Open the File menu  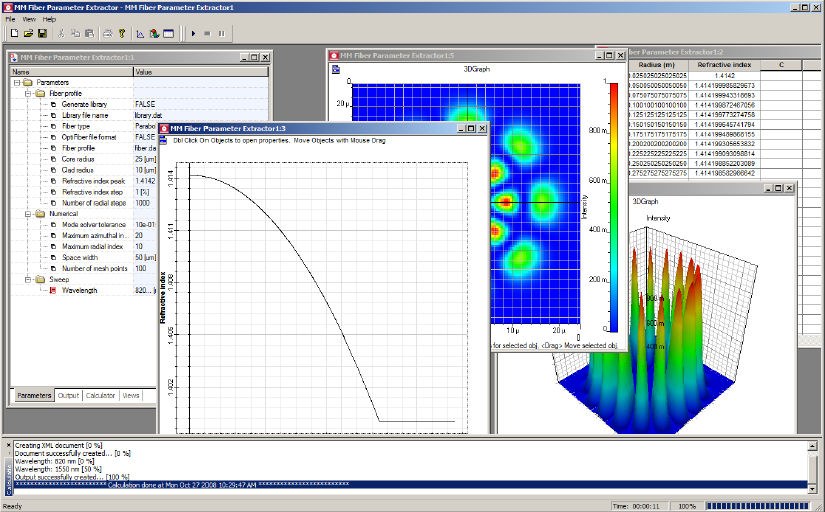pyautogui.click(x=10, y=19)
